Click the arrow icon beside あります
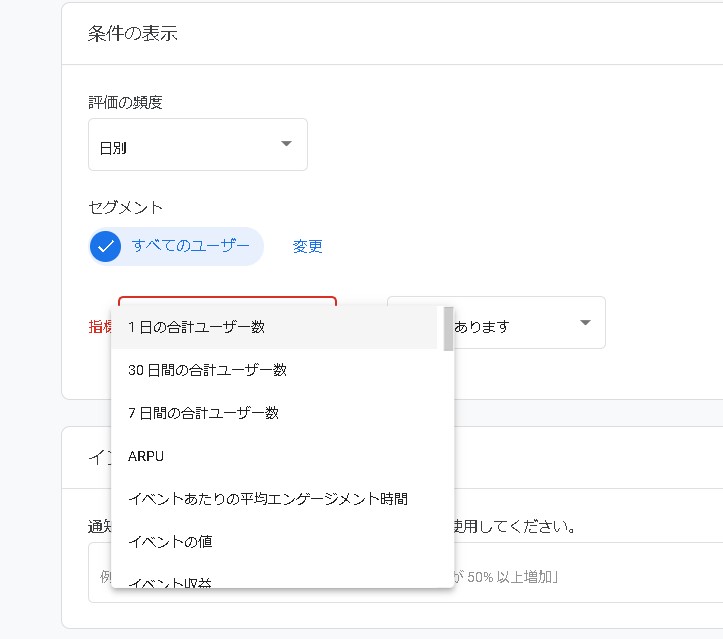This screenshot has width=723, height=639. click(585, 323)
